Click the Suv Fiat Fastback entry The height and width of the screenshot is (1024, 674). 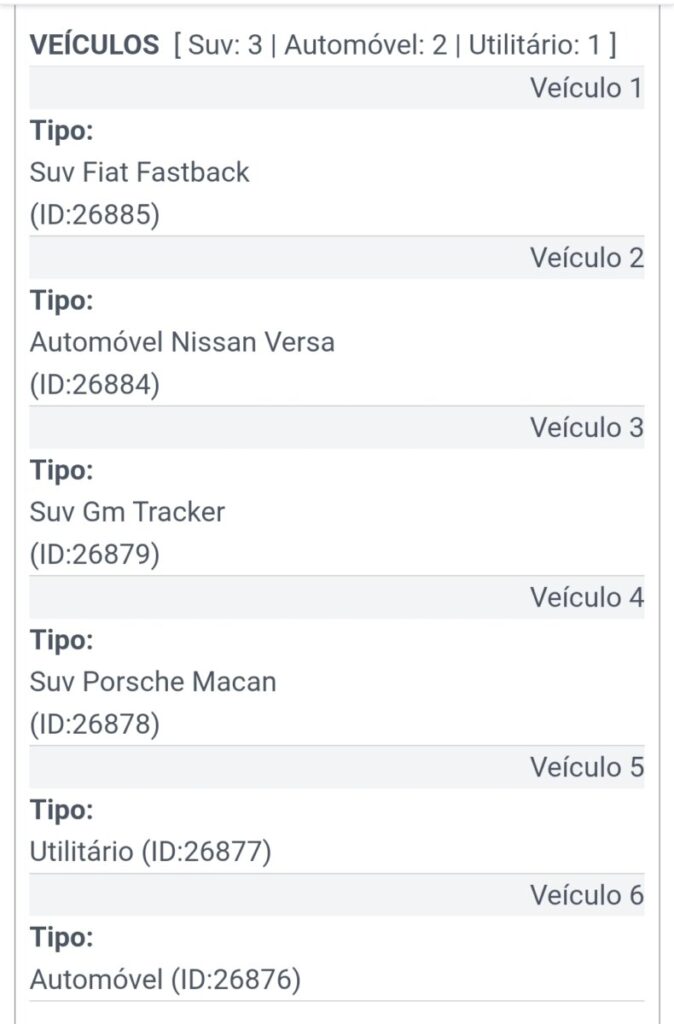click(x=139, y=172)
